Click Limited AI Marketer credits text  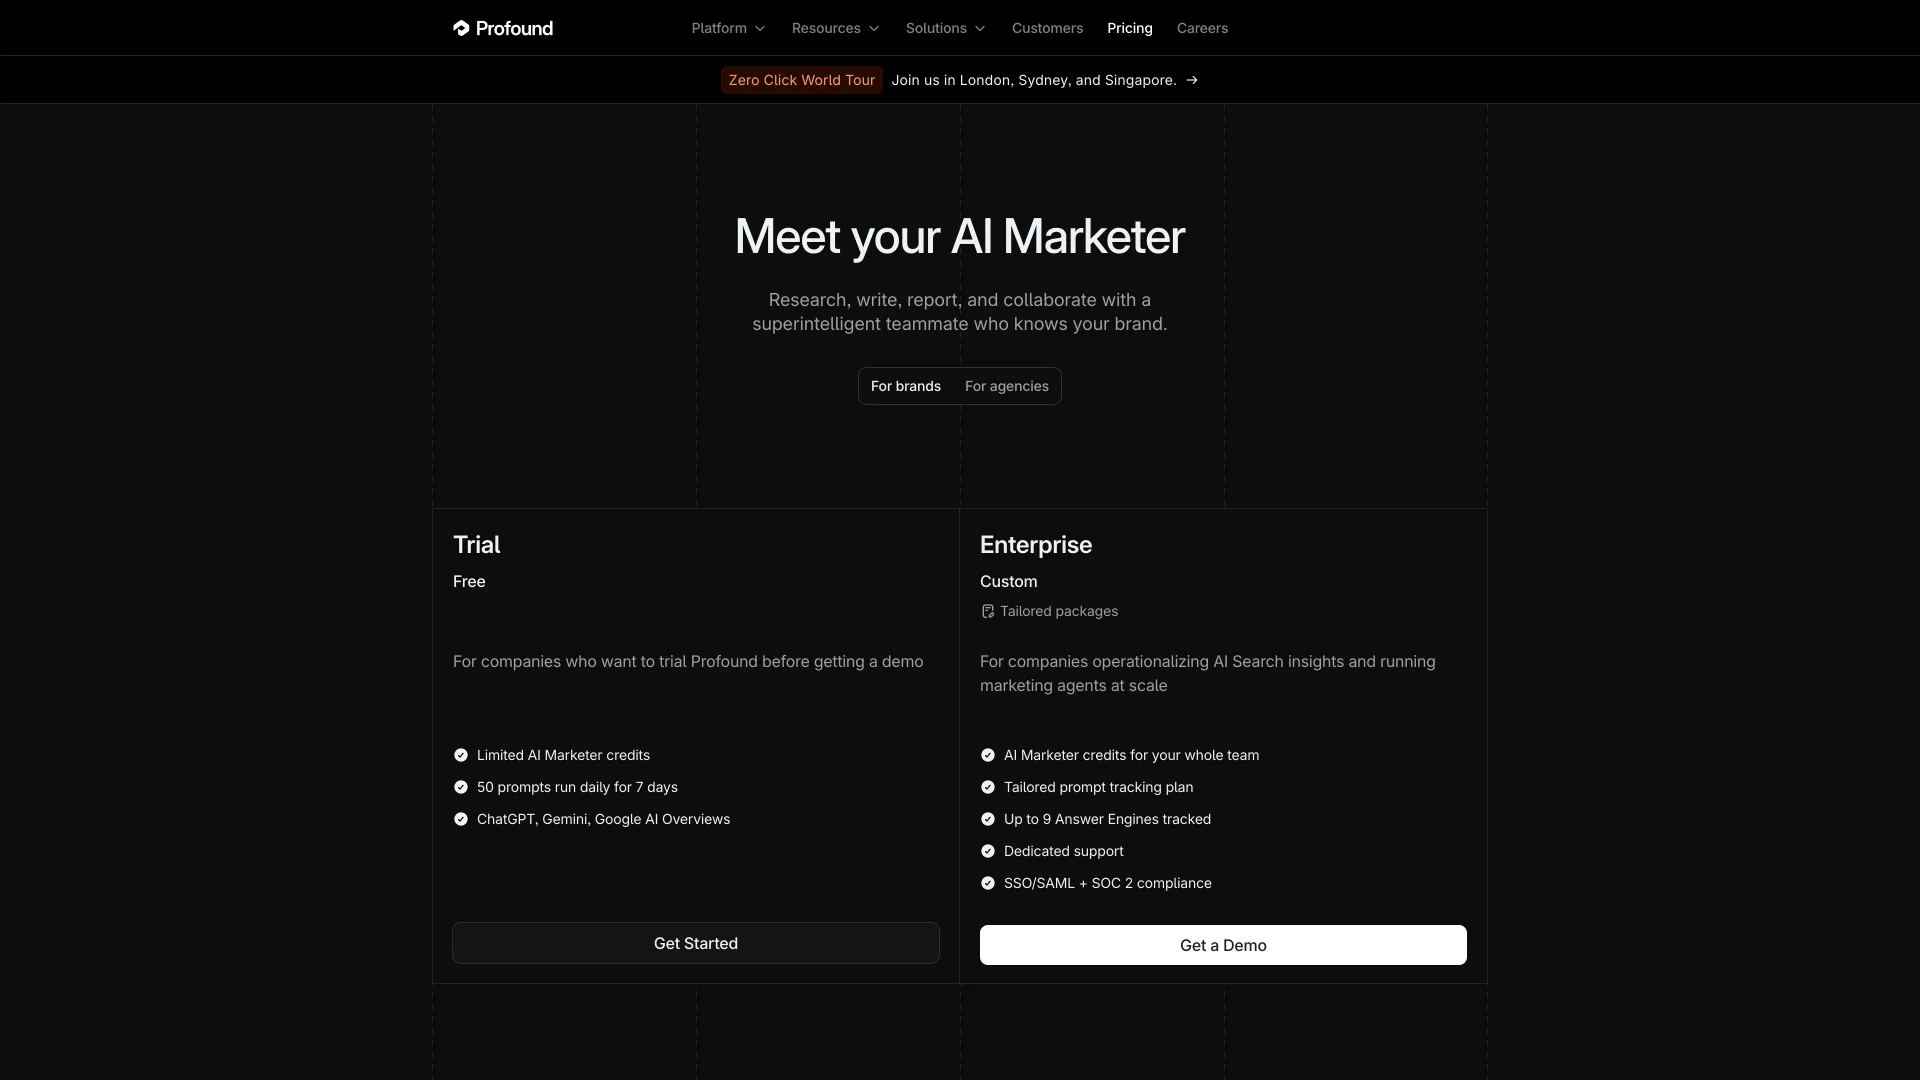563,755
